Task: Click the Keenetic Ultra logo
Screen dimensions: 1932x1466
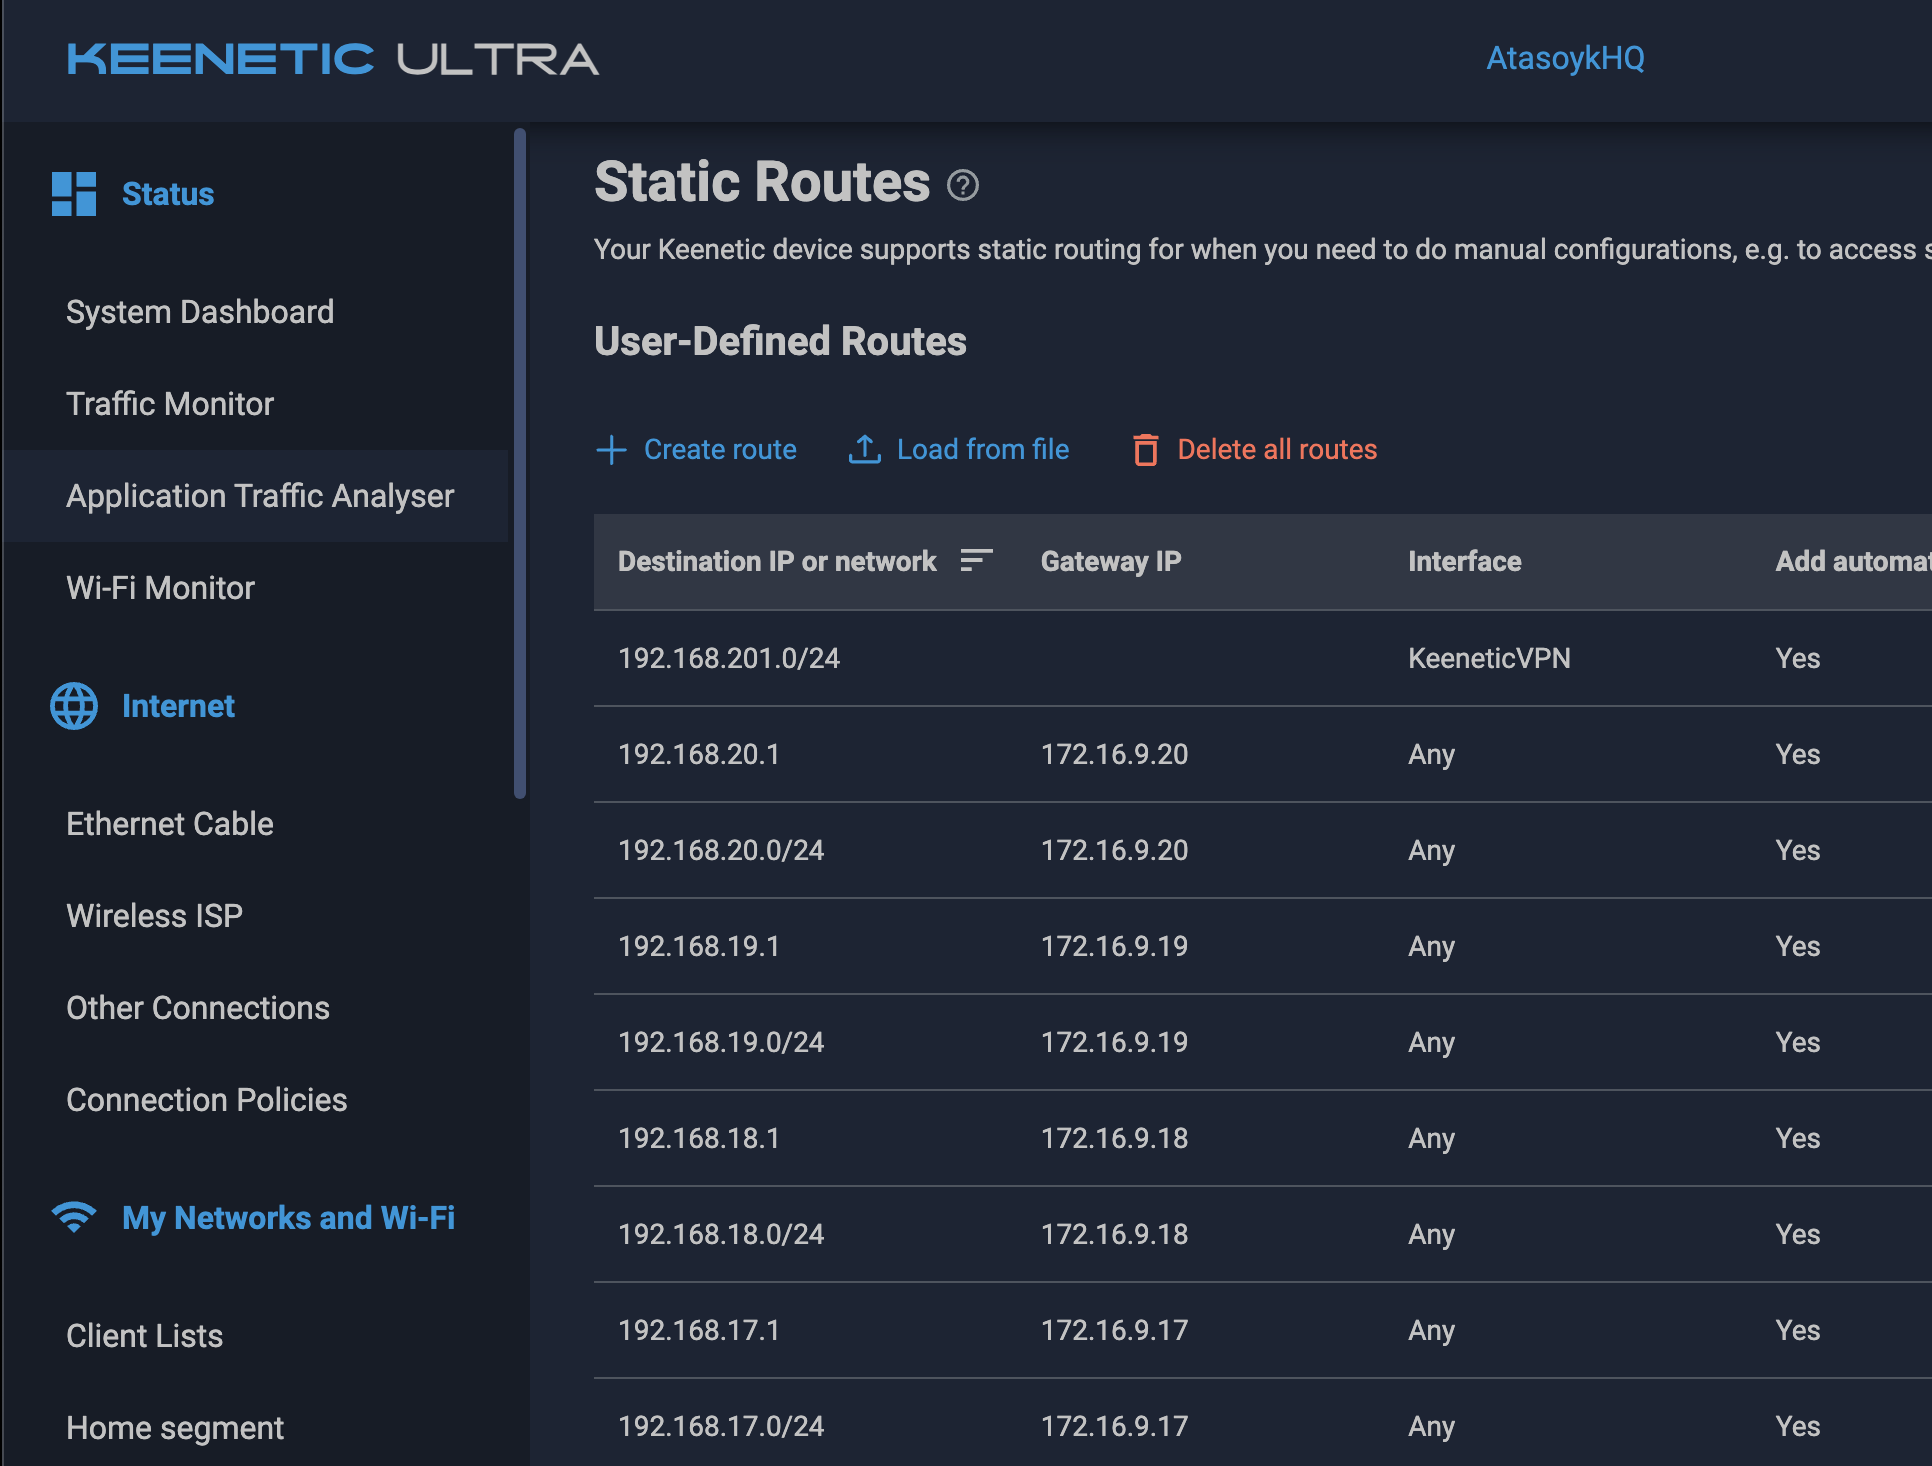Action: pos(333,60)
